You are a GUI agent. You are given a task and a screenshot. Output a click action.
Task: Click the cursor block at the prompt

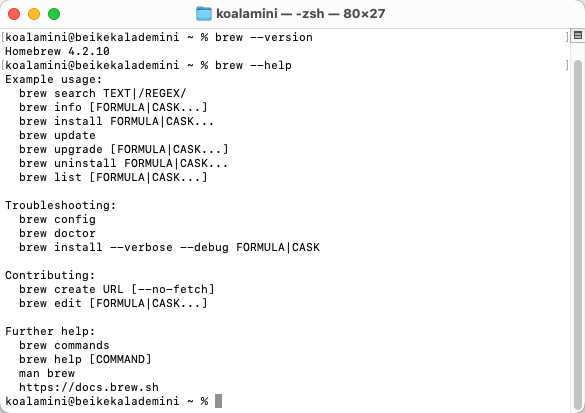click(x=218, y=401)
